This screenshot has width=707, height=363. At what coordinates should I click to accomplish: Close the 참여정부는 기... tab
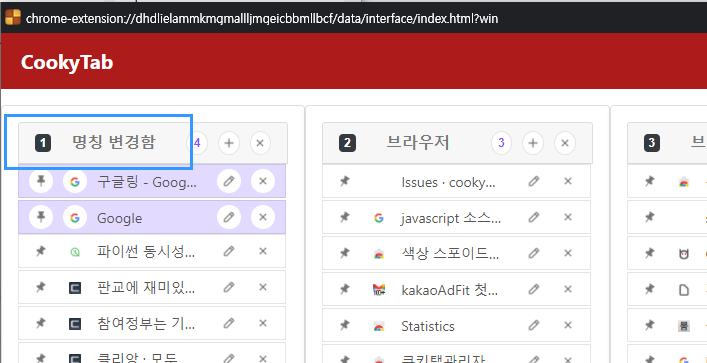[x=263, y=323]
